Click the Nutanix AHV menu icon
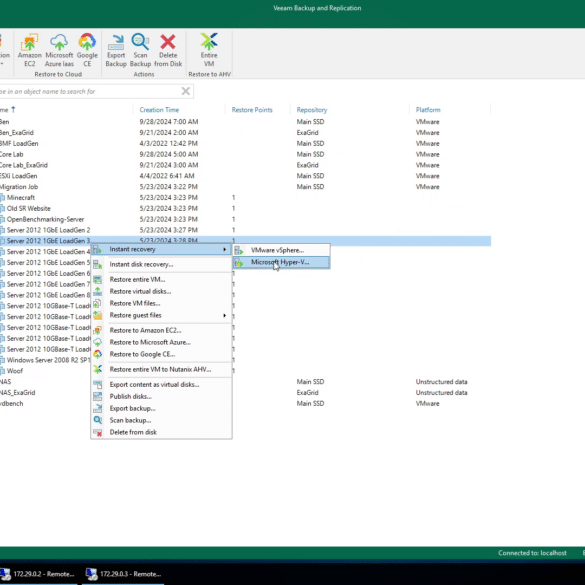Image resolution: width=585 pixels, height=585 pixels. click(x=97, y=369)
